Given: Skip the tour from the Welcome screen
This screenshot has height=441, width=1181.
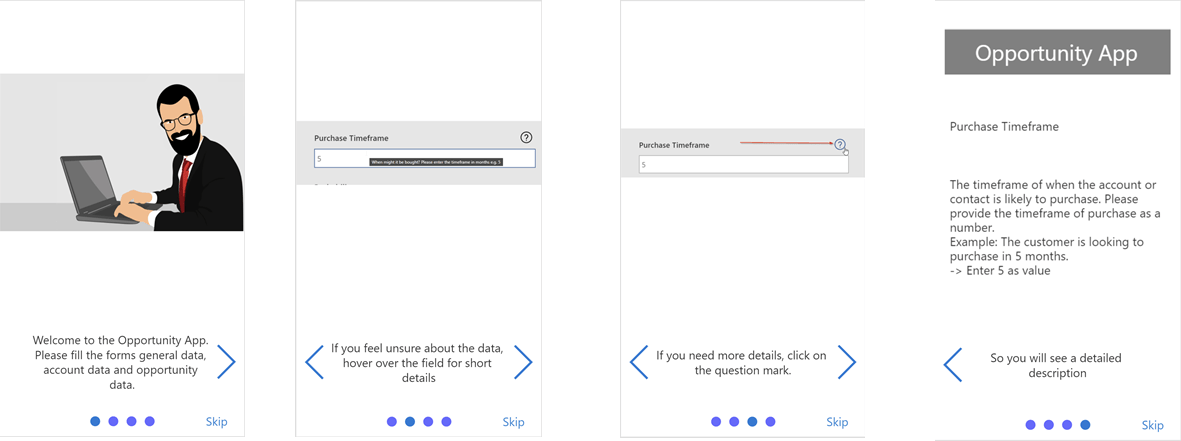Looking at the screenshot, I should [x=216, y=422].
